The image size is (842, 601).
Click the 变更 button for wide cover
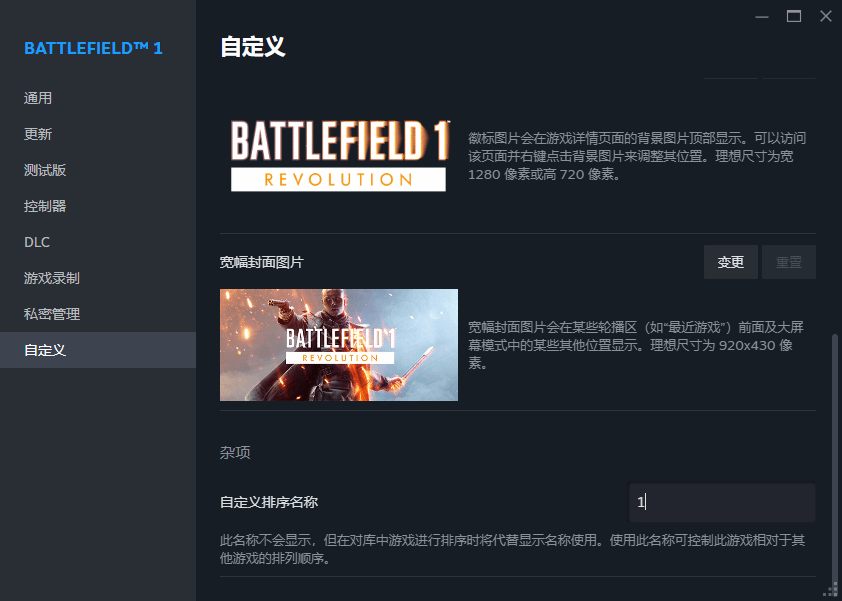coord(730,262)
